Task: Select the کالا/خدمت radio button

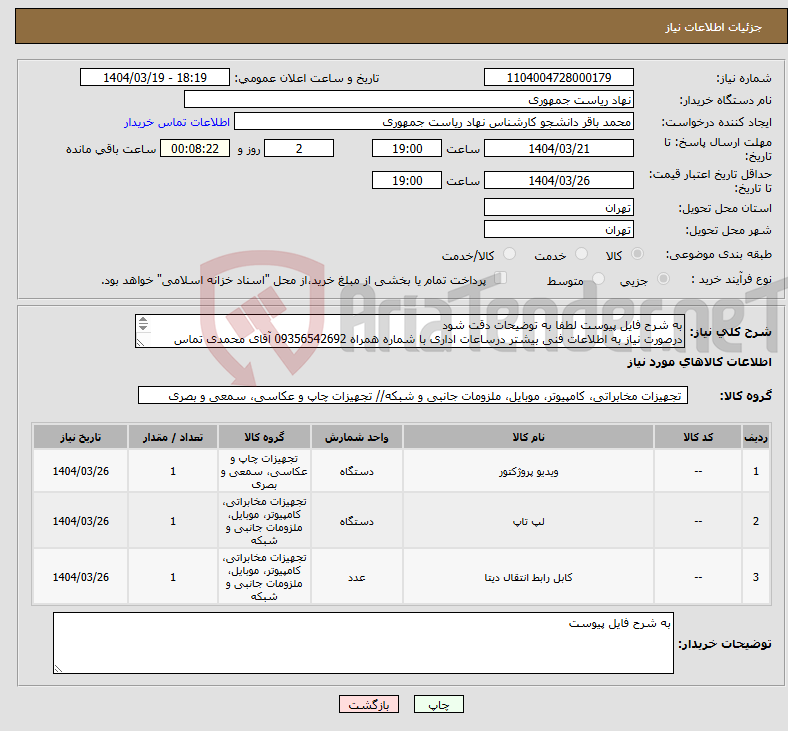Action: 510,254
